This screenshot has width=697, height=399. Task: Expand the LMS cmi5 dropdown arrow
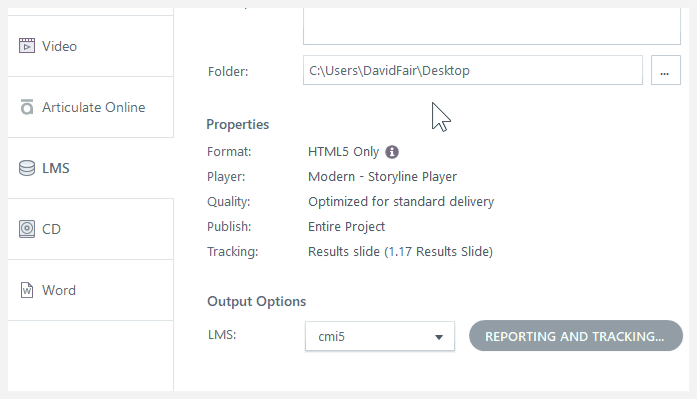(x=439, y=337)
